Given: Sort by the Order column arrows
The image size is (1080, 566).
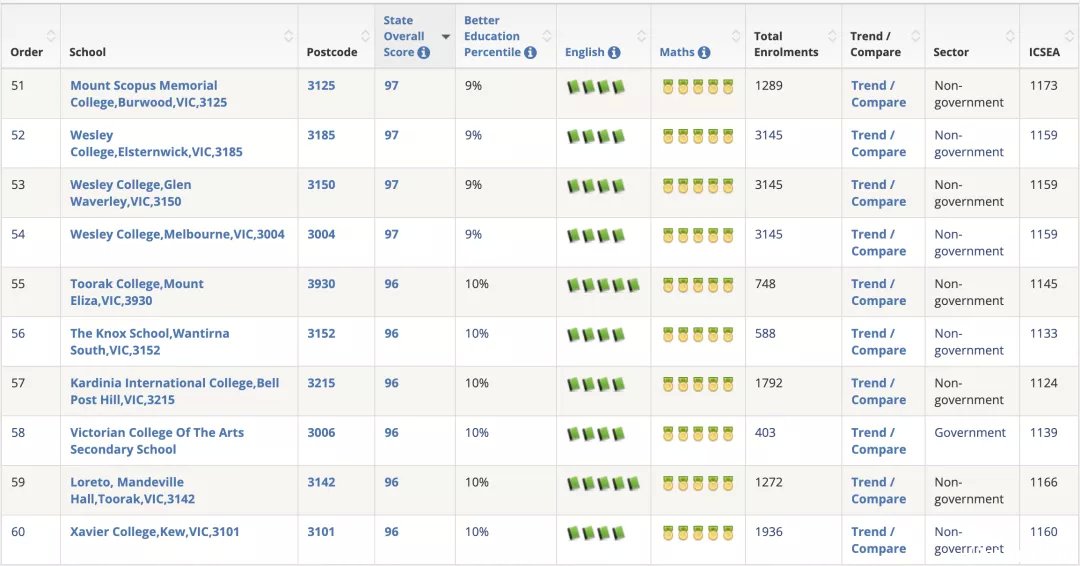Looking at the screenshot, I should click(x=51, y=36).
